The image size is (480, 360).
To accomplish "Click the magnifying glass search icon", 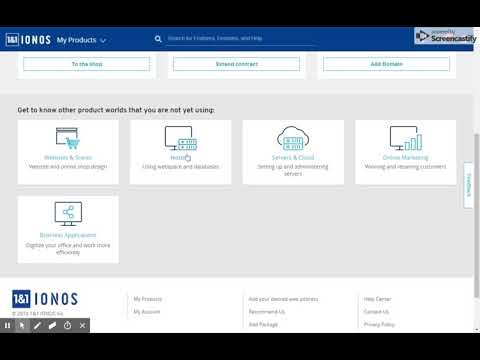I will pos(158,39).
